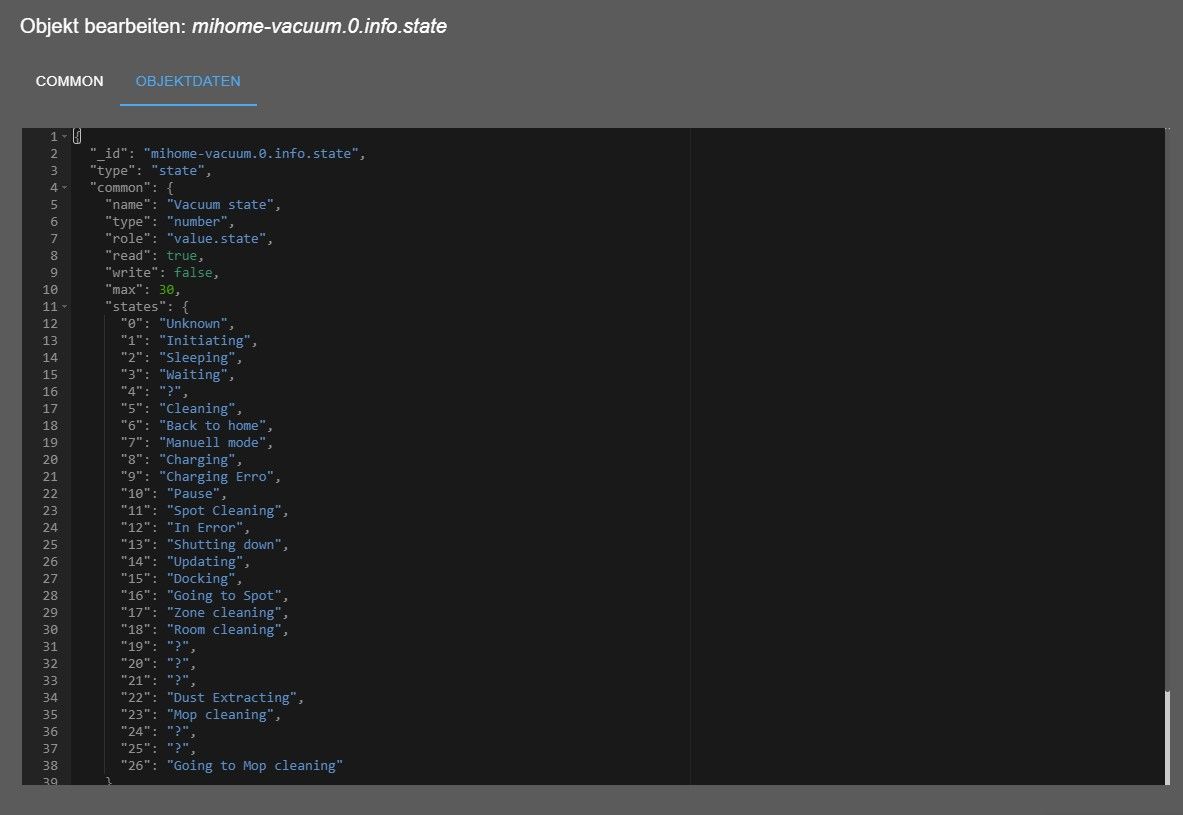
Task: Click the "Back to home" state text
Action: click(215, 425)
